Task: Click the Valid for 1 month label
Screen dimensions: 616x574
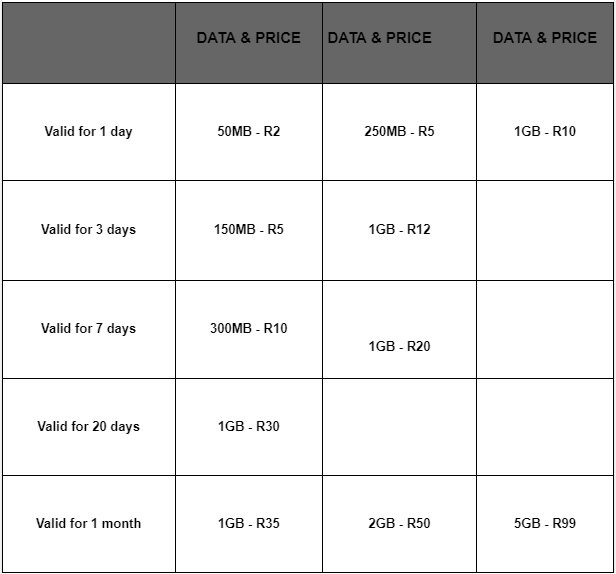Action: point(88,523)
